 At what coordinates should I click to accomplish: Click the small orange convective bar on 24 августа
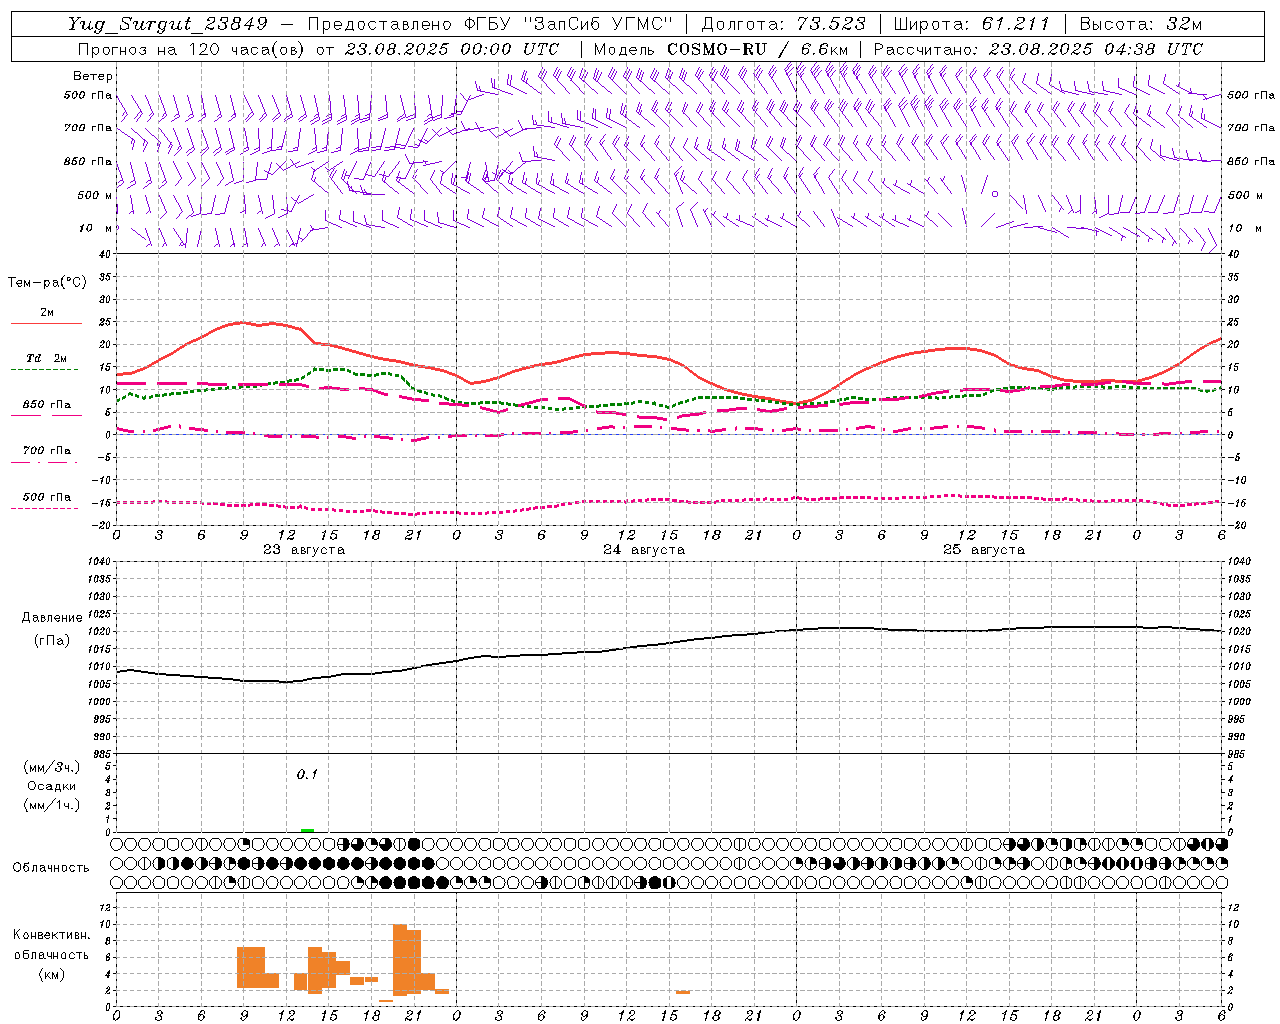683,992
